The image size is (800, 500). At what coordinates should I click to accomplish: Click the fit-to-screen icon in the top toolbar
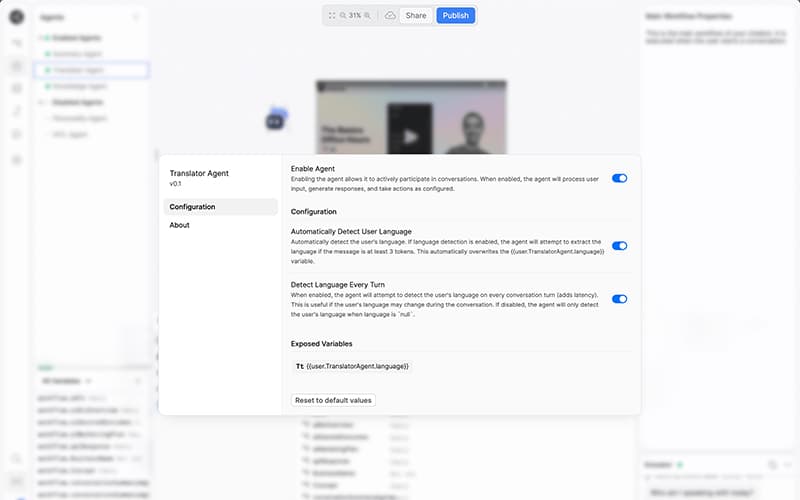point(332,16)
